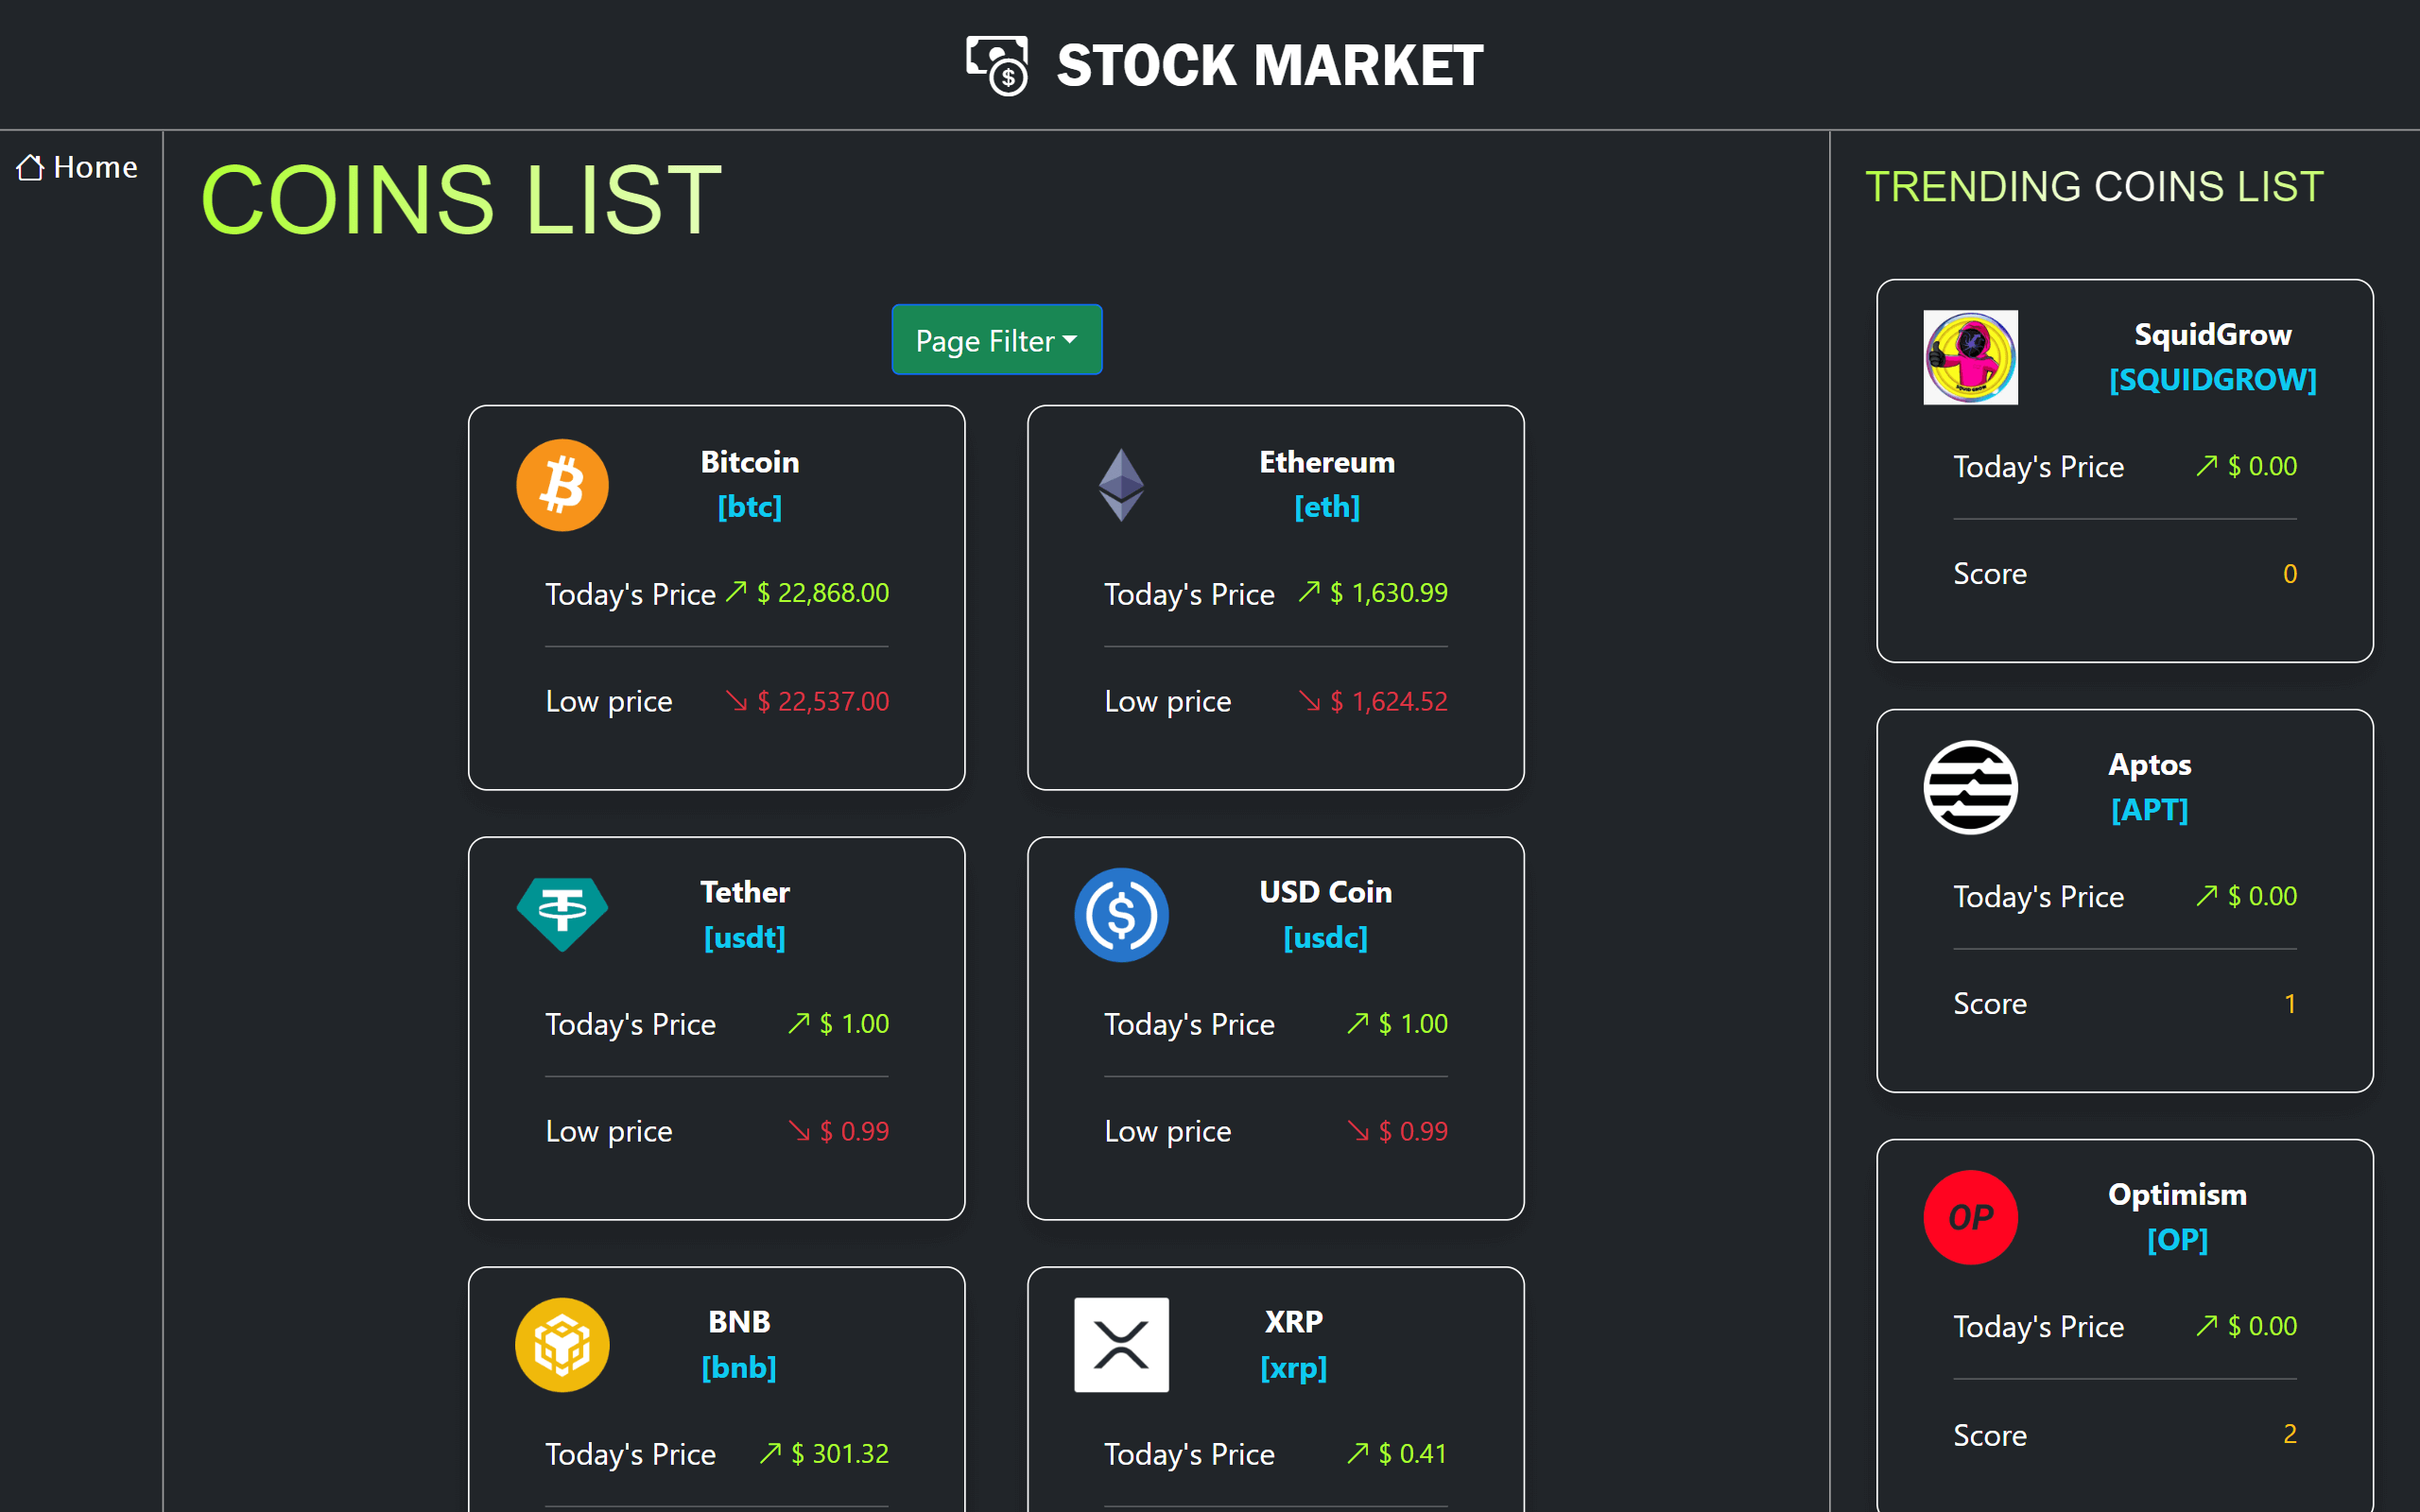The image size is (2420, 1512).
Task: Click the Bitcoin coin name
Action: (749, 462)
